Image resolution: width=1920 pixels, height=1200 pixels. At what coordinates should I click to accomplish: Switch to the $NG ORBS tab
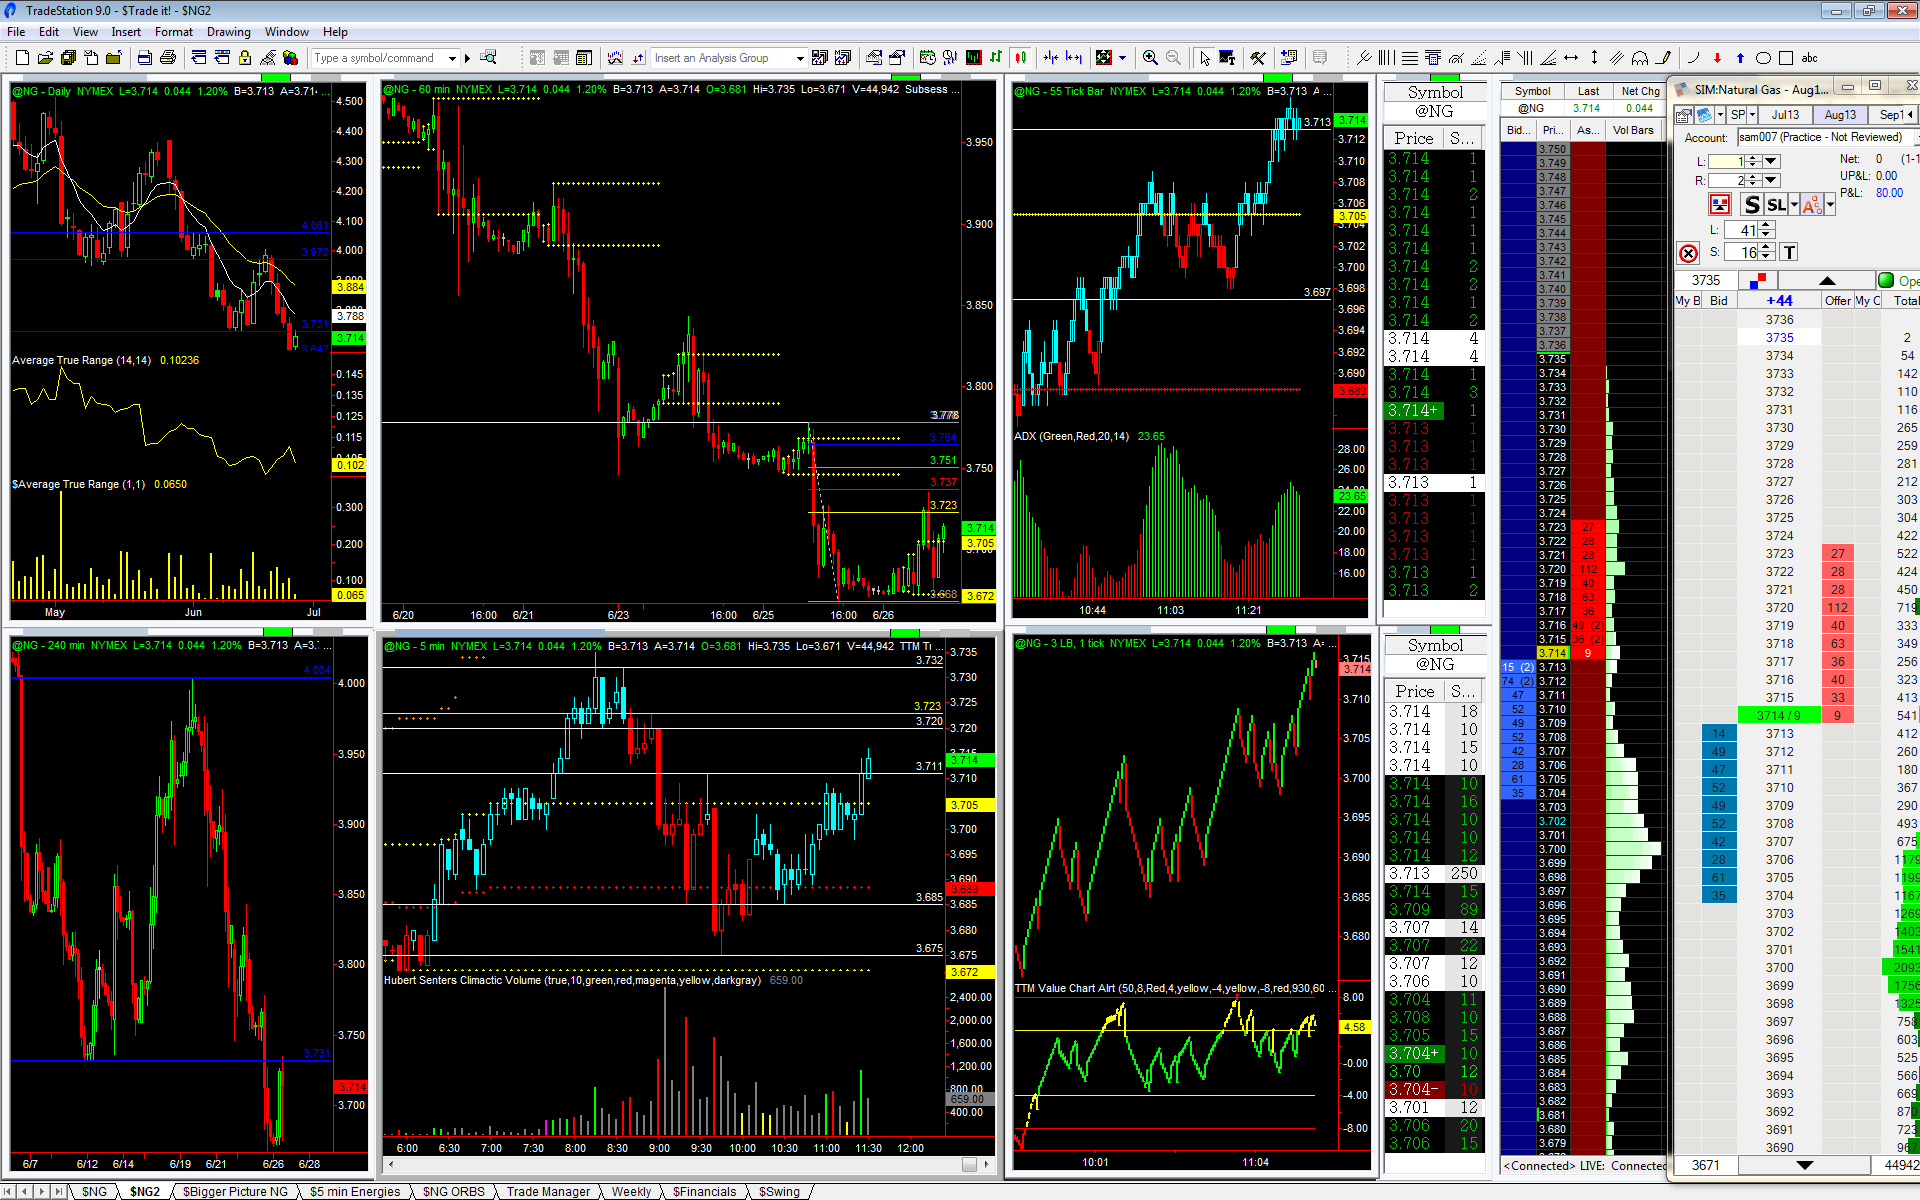pyautogui.click(x=453, y=1191)
